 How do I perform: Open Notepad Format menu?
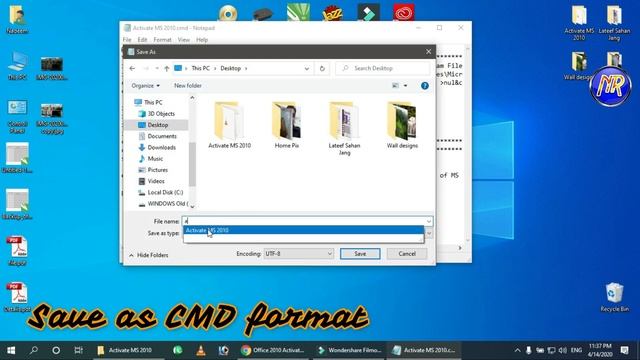pyautogui.click(x=162, y=40)
